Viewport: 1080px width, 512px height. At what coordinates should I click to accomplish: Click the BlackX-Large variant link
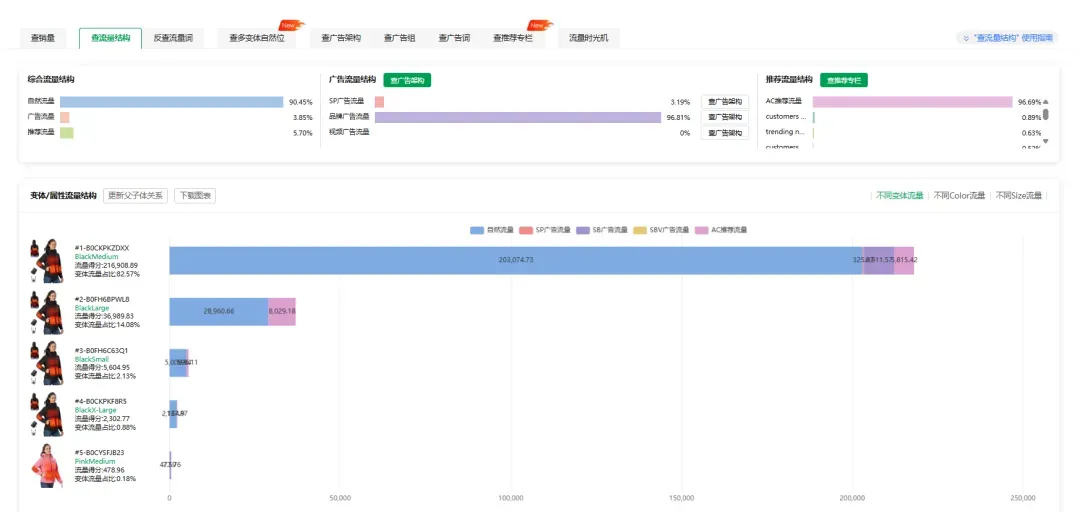96,410
